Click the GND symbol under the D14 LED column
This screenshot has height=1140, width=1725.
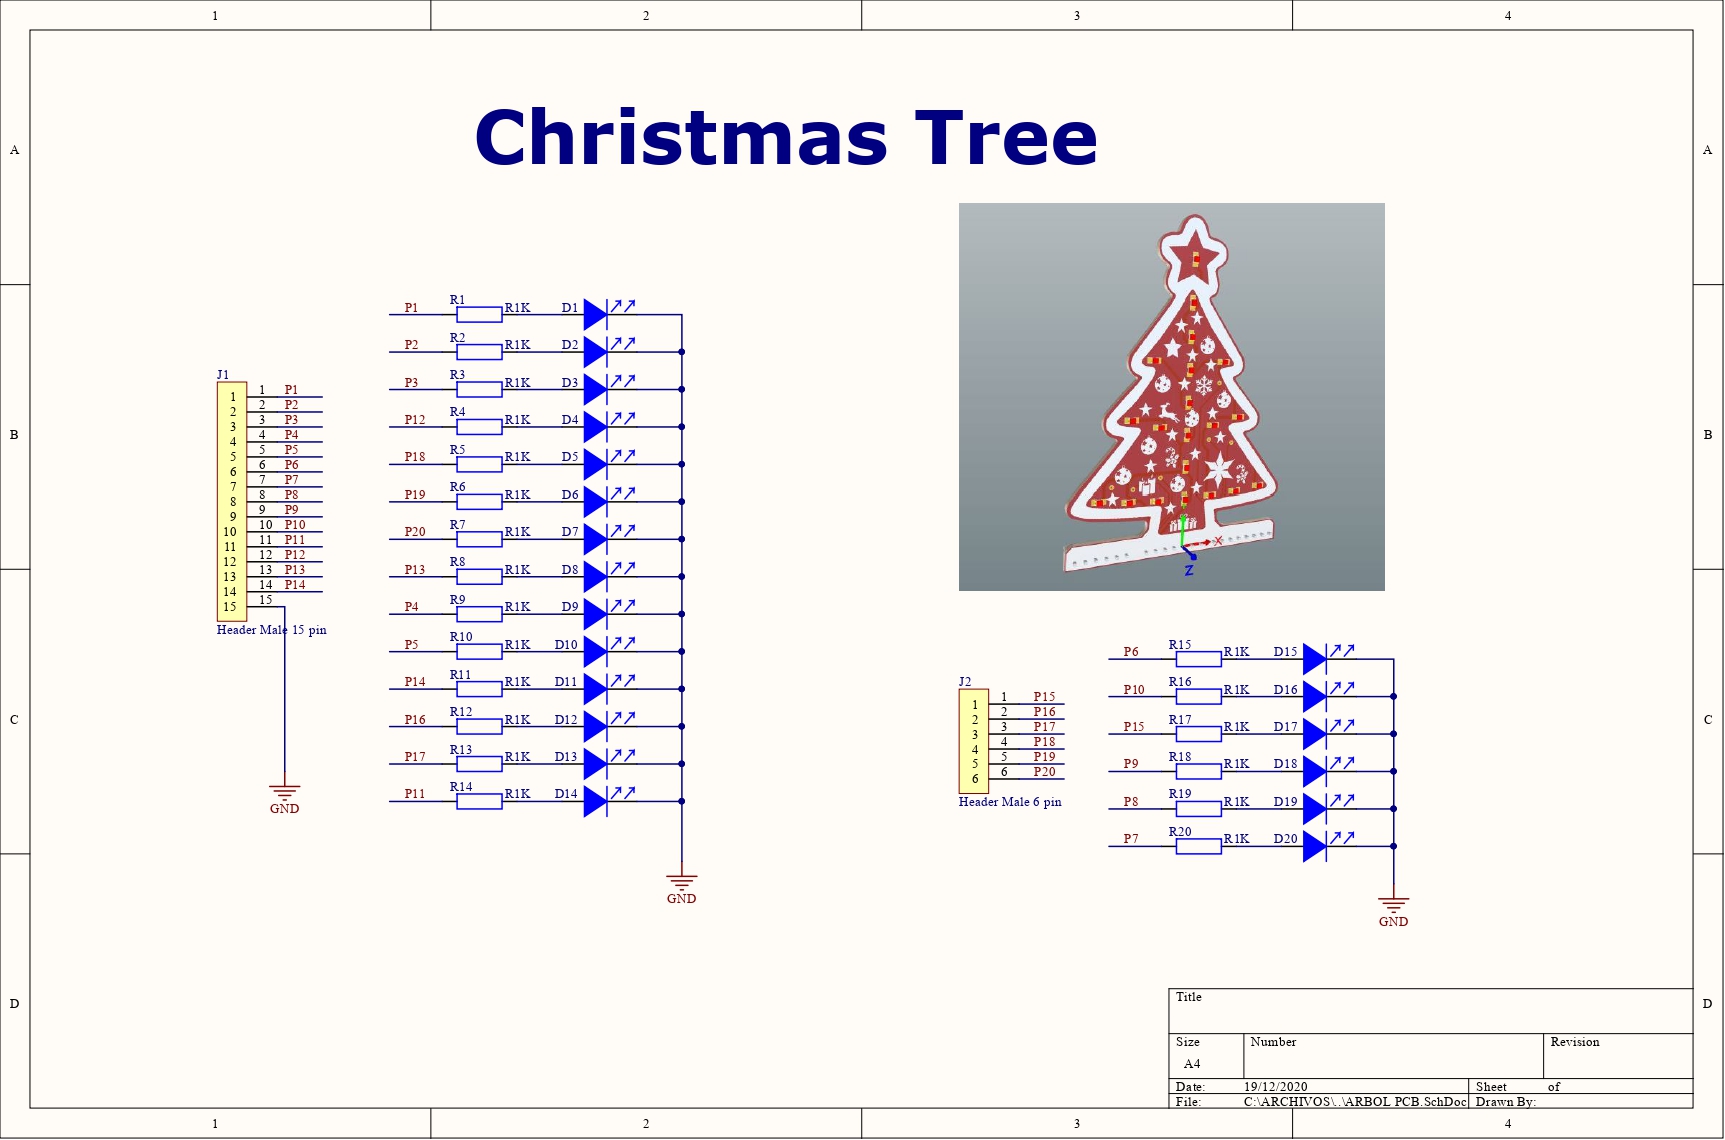coord(681,882)
